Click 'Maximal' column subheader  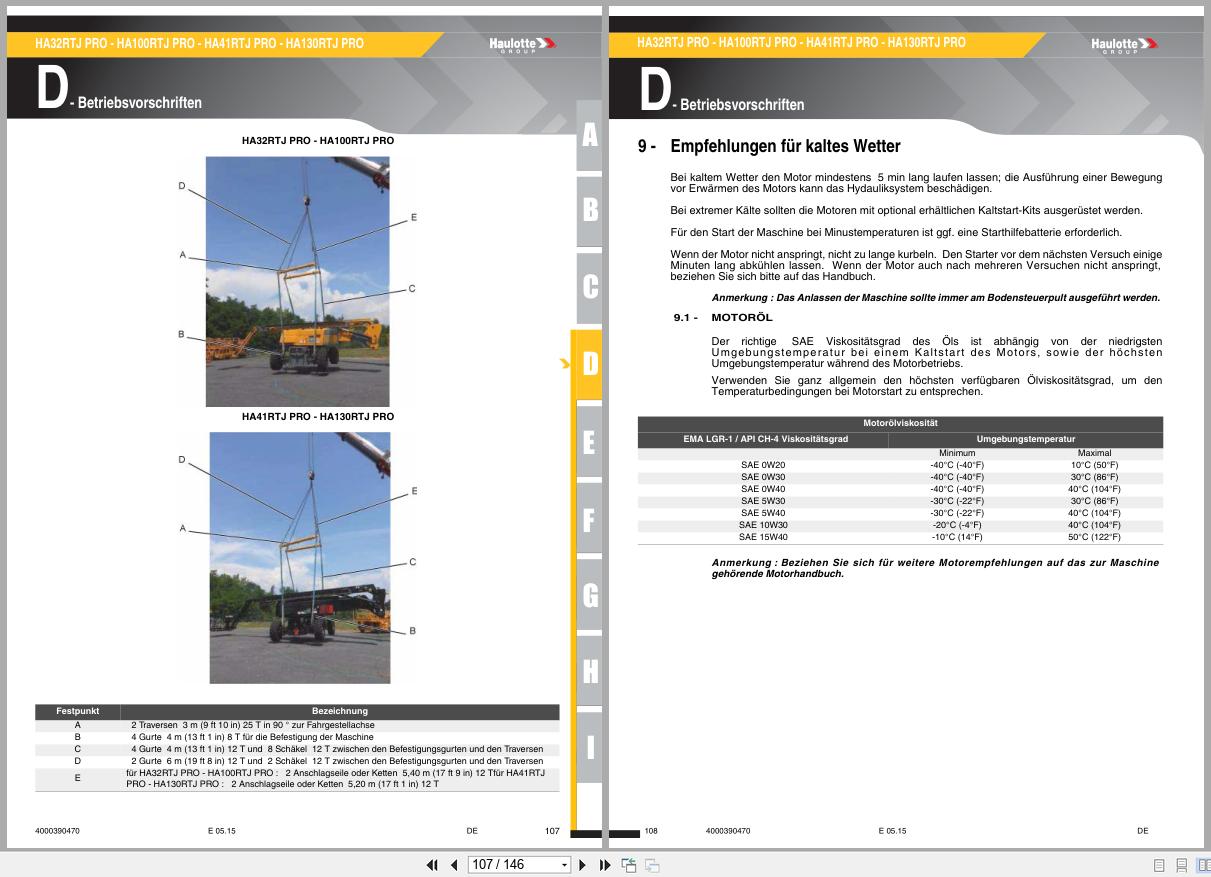tap(1094, 453)
